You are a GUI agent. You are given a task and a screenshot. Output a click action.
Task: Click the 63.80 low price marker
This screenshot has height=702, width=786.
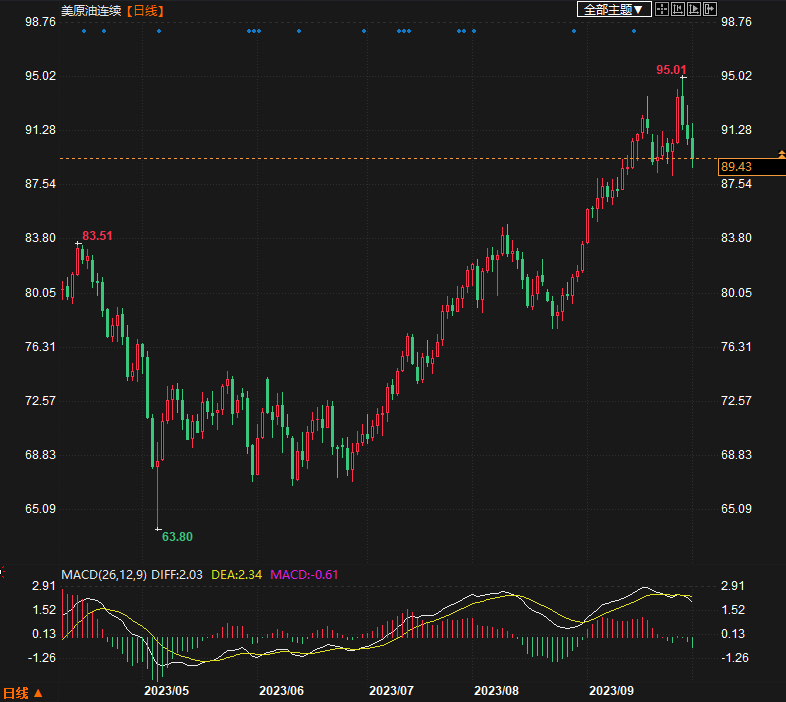(x=177, y=536)
